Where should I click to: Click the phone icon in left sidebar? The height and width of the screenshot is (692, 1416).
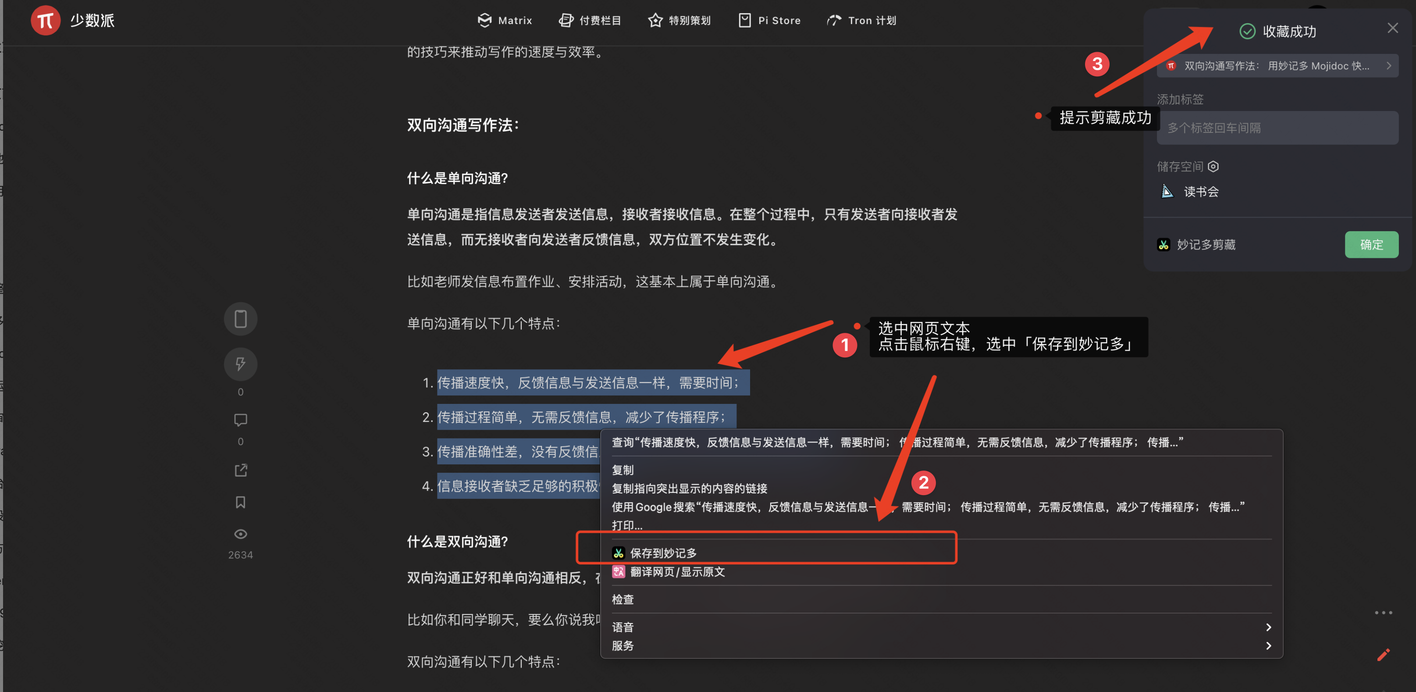241,319
